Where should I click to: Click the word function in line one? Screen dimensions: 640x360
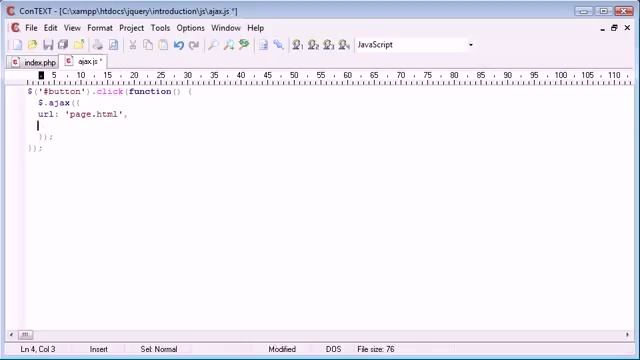pyautogui.click(x=150, y=91)
